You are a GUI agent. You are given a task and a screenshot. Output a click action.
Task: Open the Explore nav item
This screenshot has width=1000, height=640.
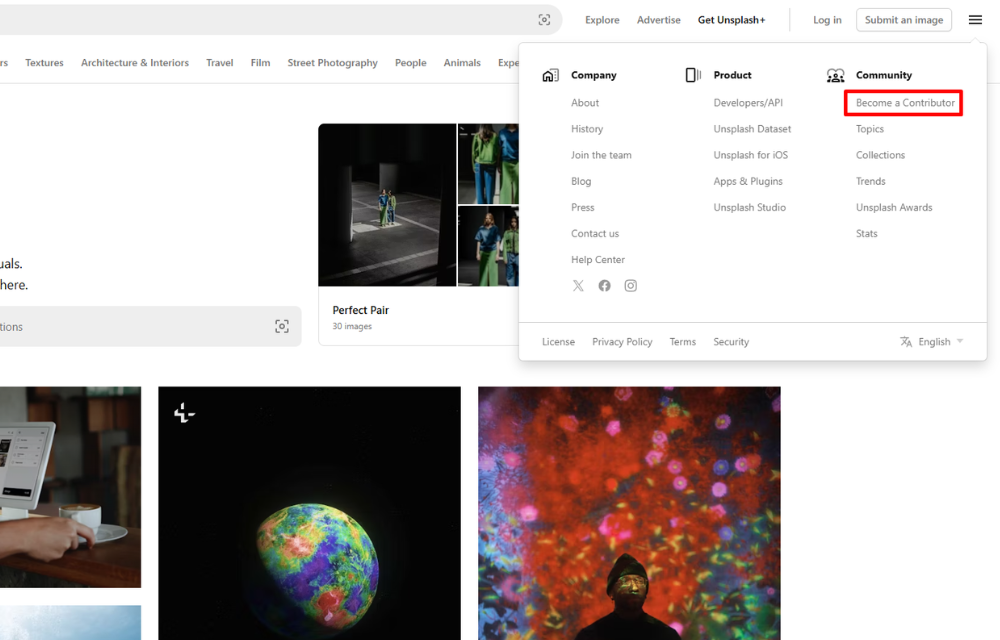point(602,20)
